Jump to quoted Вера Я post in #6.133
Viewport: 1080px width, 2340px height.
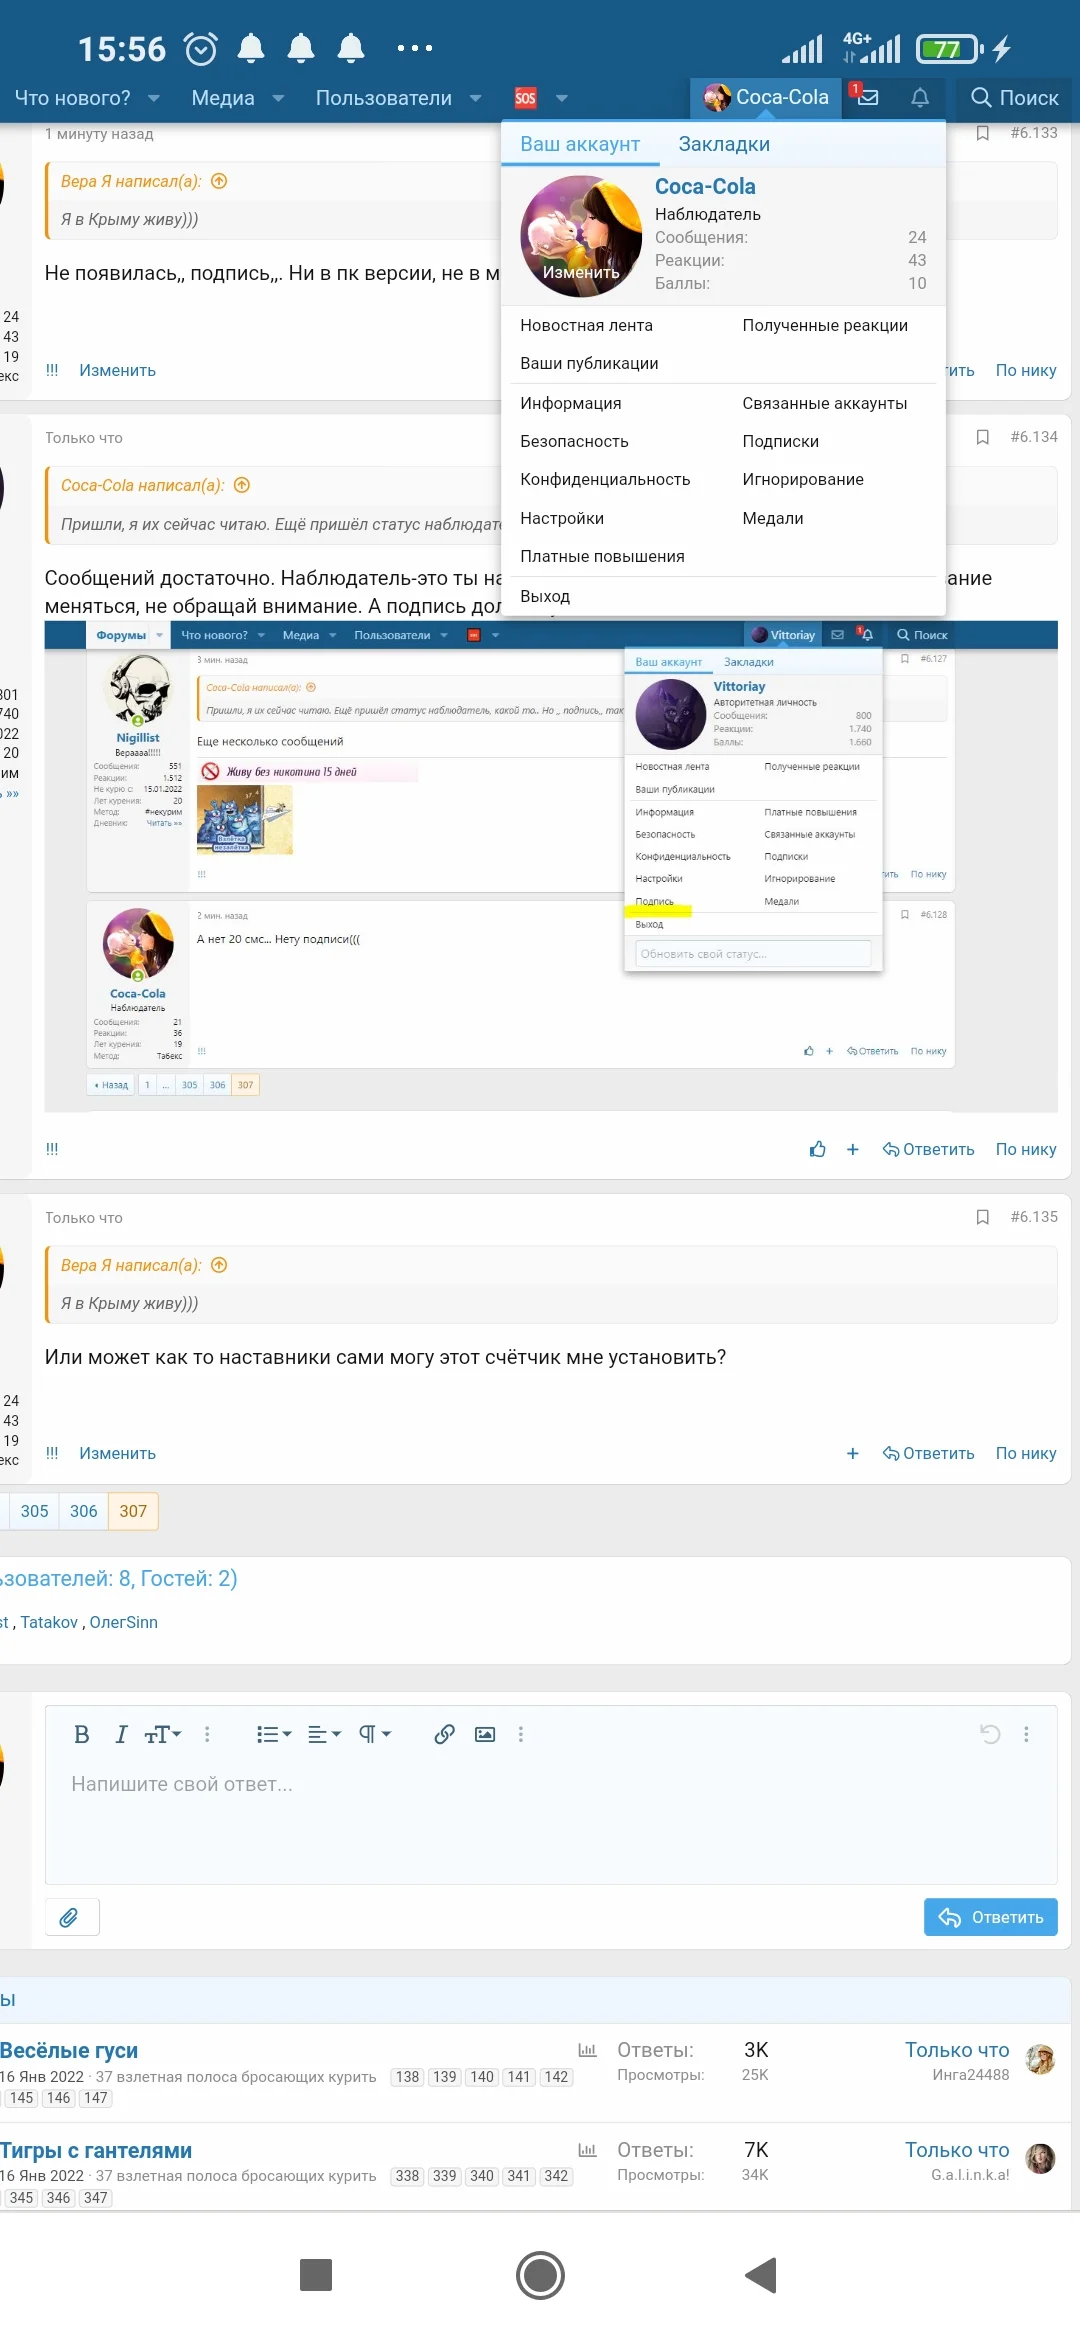(x=220, y=181)
